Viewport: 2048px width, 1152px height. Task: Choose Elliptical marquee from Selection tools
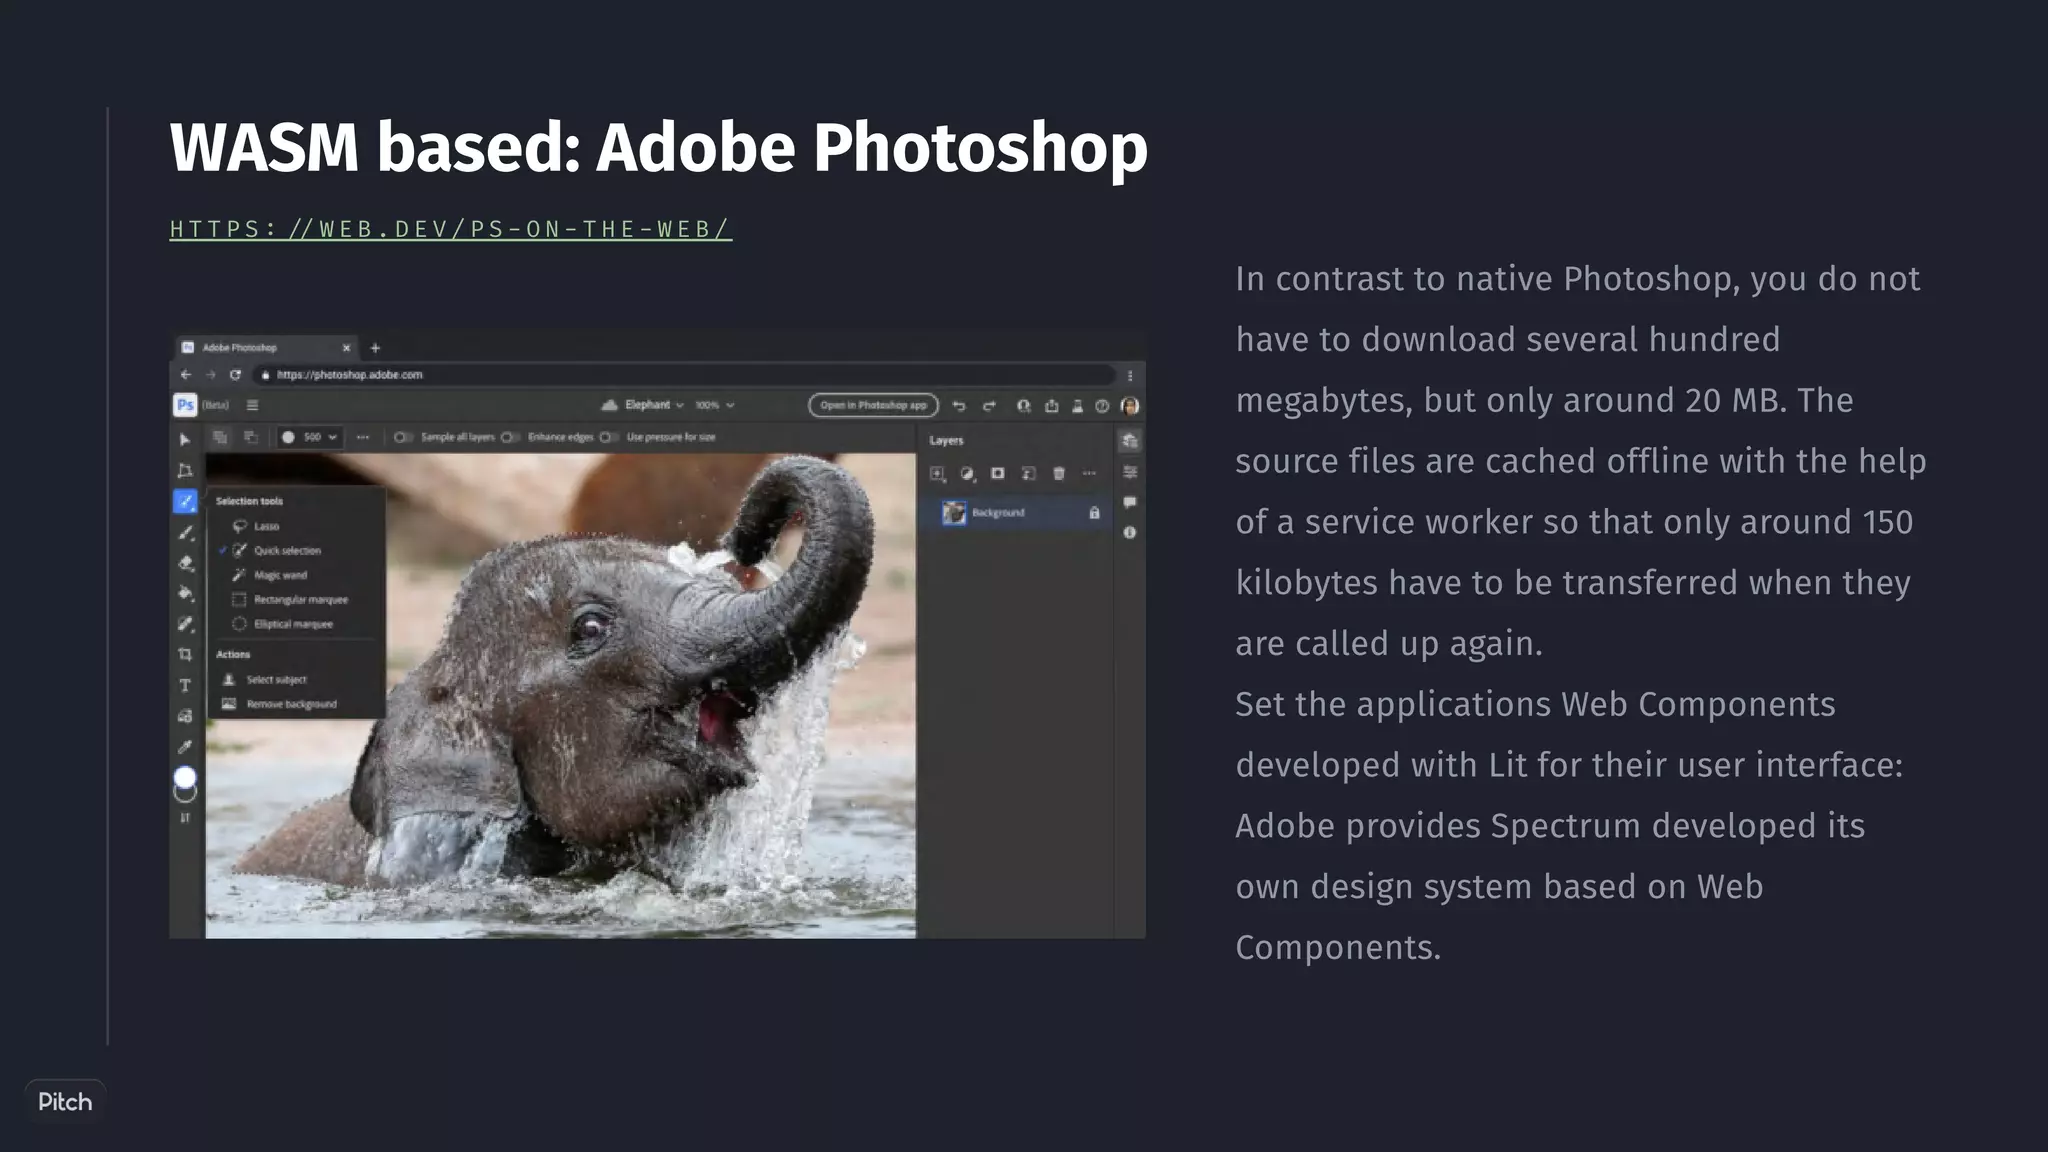[283, 624]
